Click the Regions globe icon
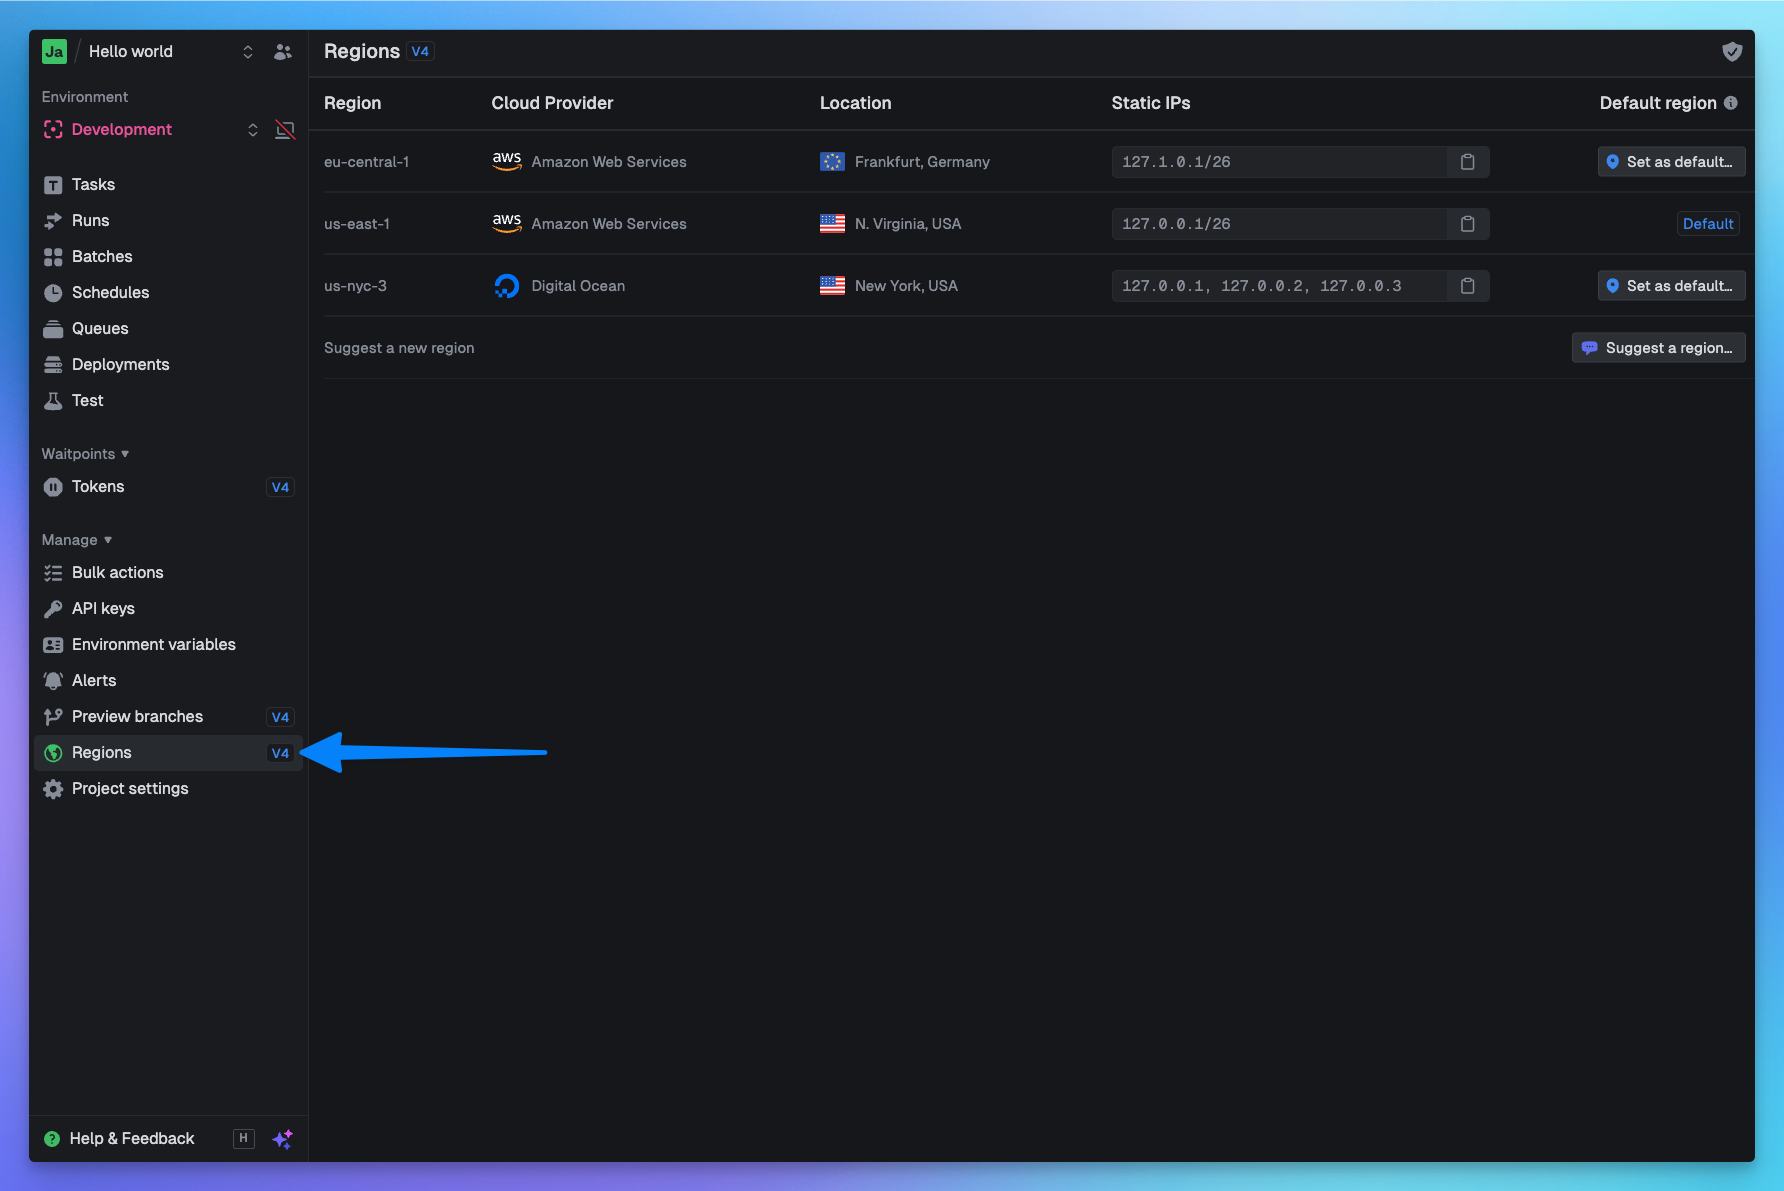 click(x=53, y=753)
